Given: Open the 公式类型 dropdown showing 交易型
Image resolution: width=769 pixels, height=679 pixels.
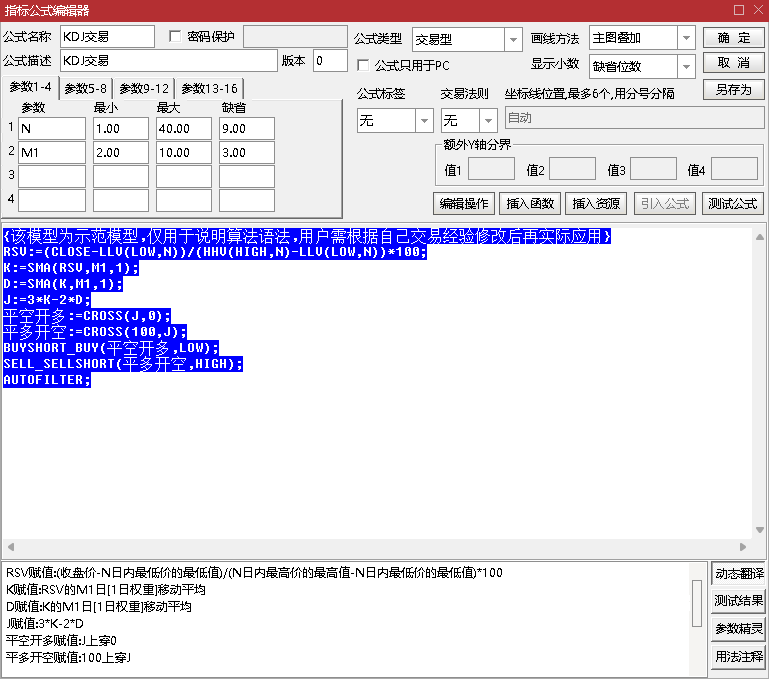Looking at the screenshot, I should pyautogui.click(x=467, y=39).
